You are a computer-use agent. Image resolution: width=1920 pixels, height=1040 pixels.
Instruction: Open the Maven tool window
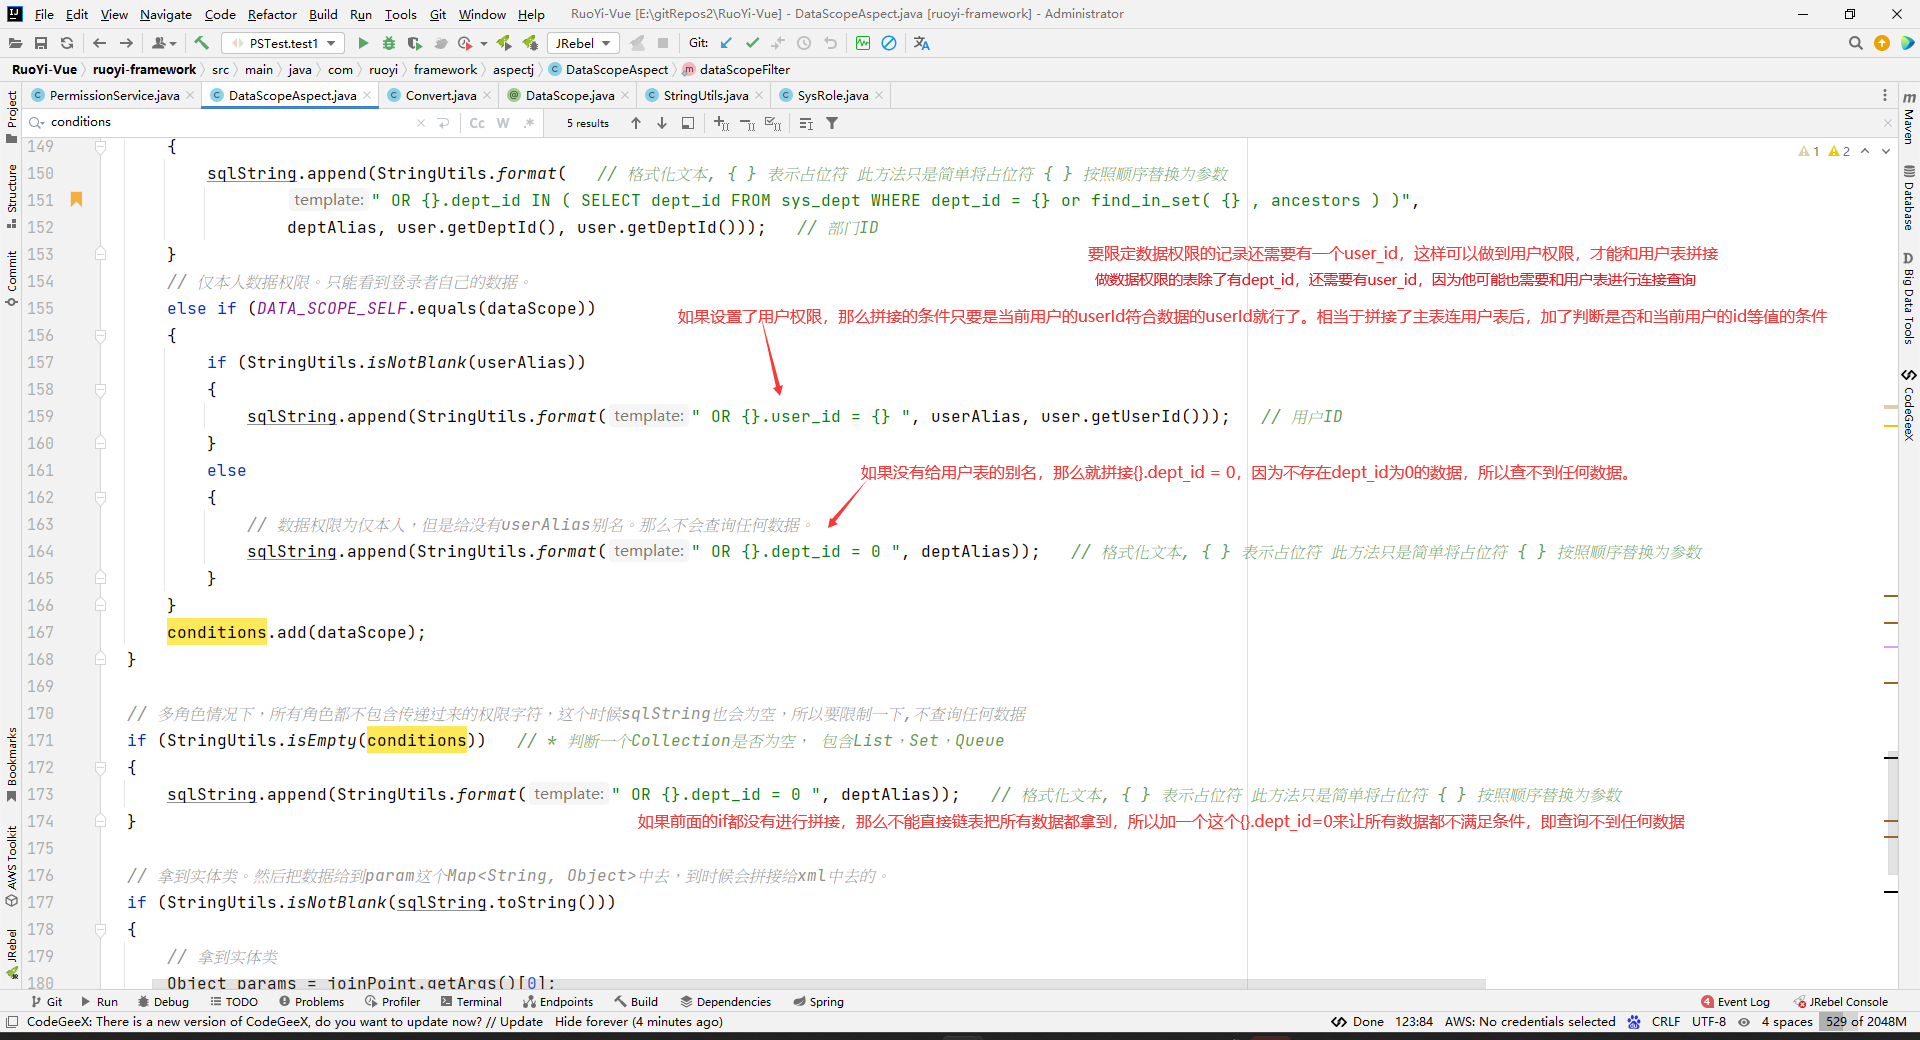[x=1909, y=119]
